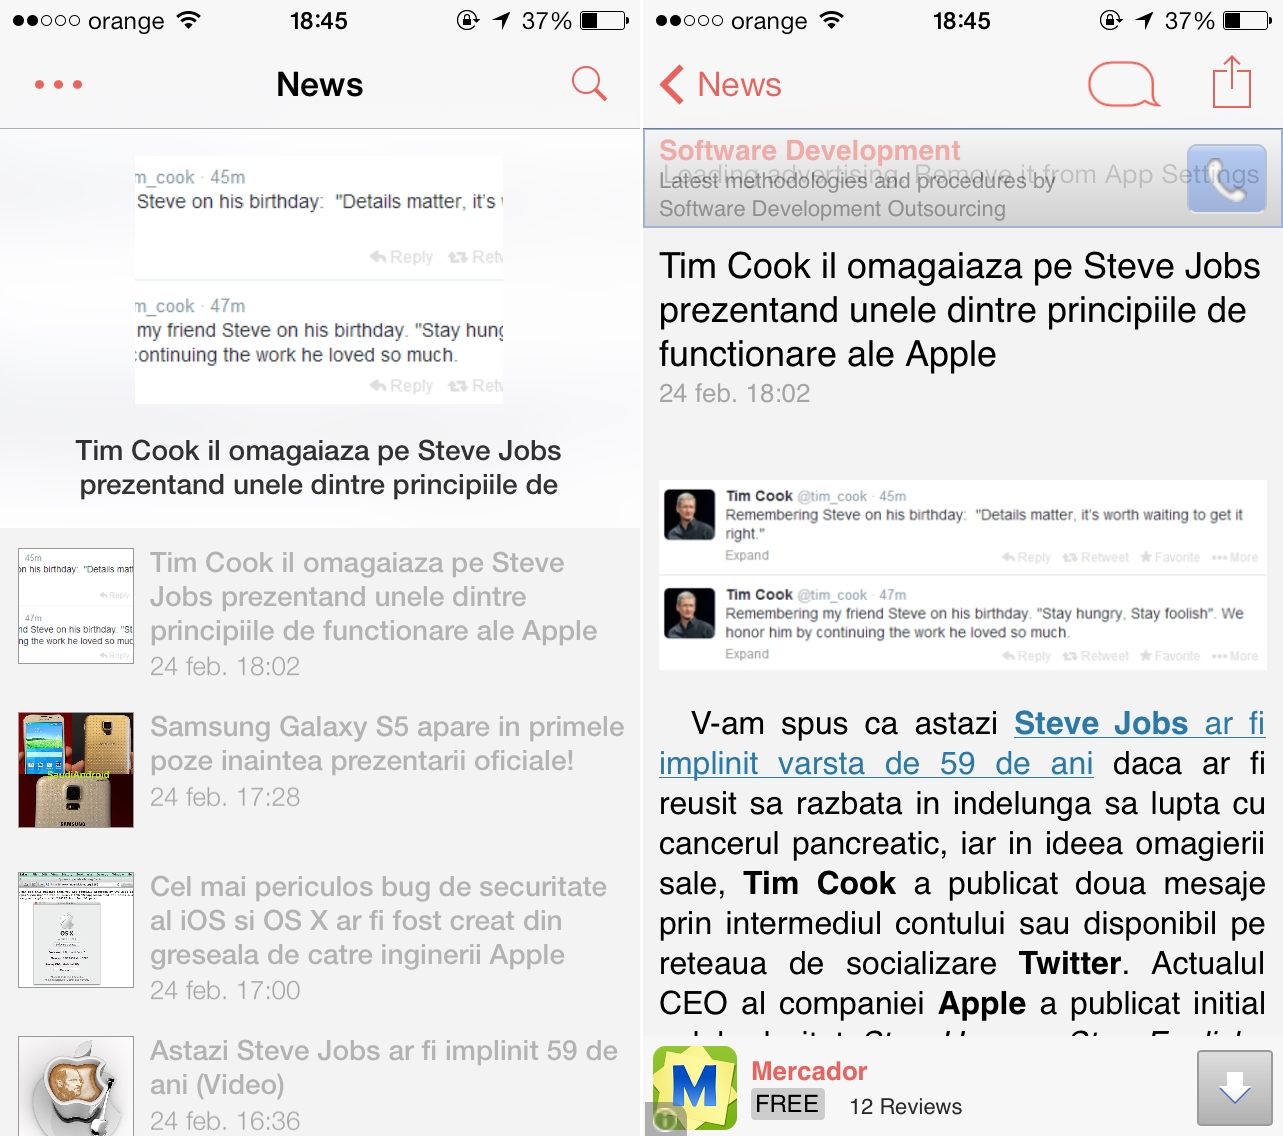Tap the ad info icon on Mercador banner
1283x1136 pixels.
[x=664, y=1121]
